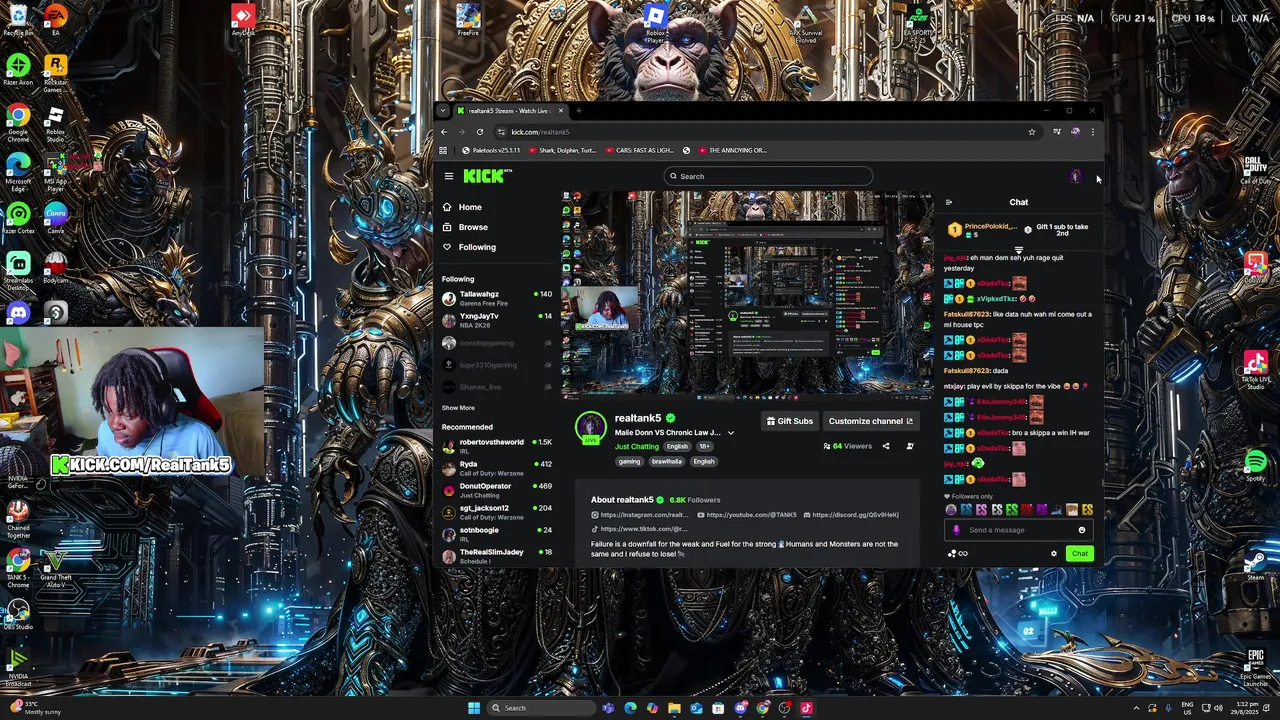Open 'THE ANNOYING OR...' bookmark
The image size is (1280, 720).
click(732, 150)
